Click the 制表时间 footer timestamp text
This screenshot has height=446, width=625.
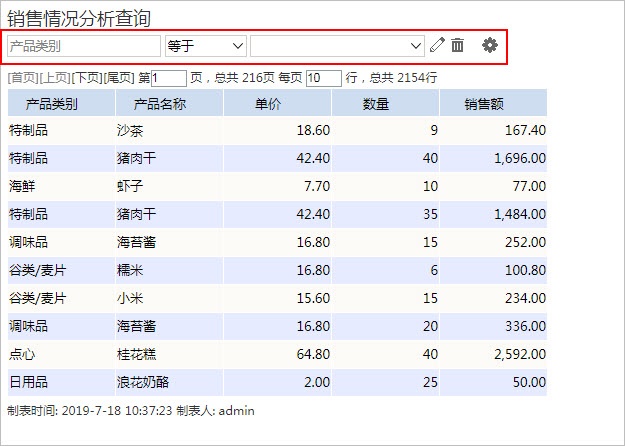click(x=90, y=411)
